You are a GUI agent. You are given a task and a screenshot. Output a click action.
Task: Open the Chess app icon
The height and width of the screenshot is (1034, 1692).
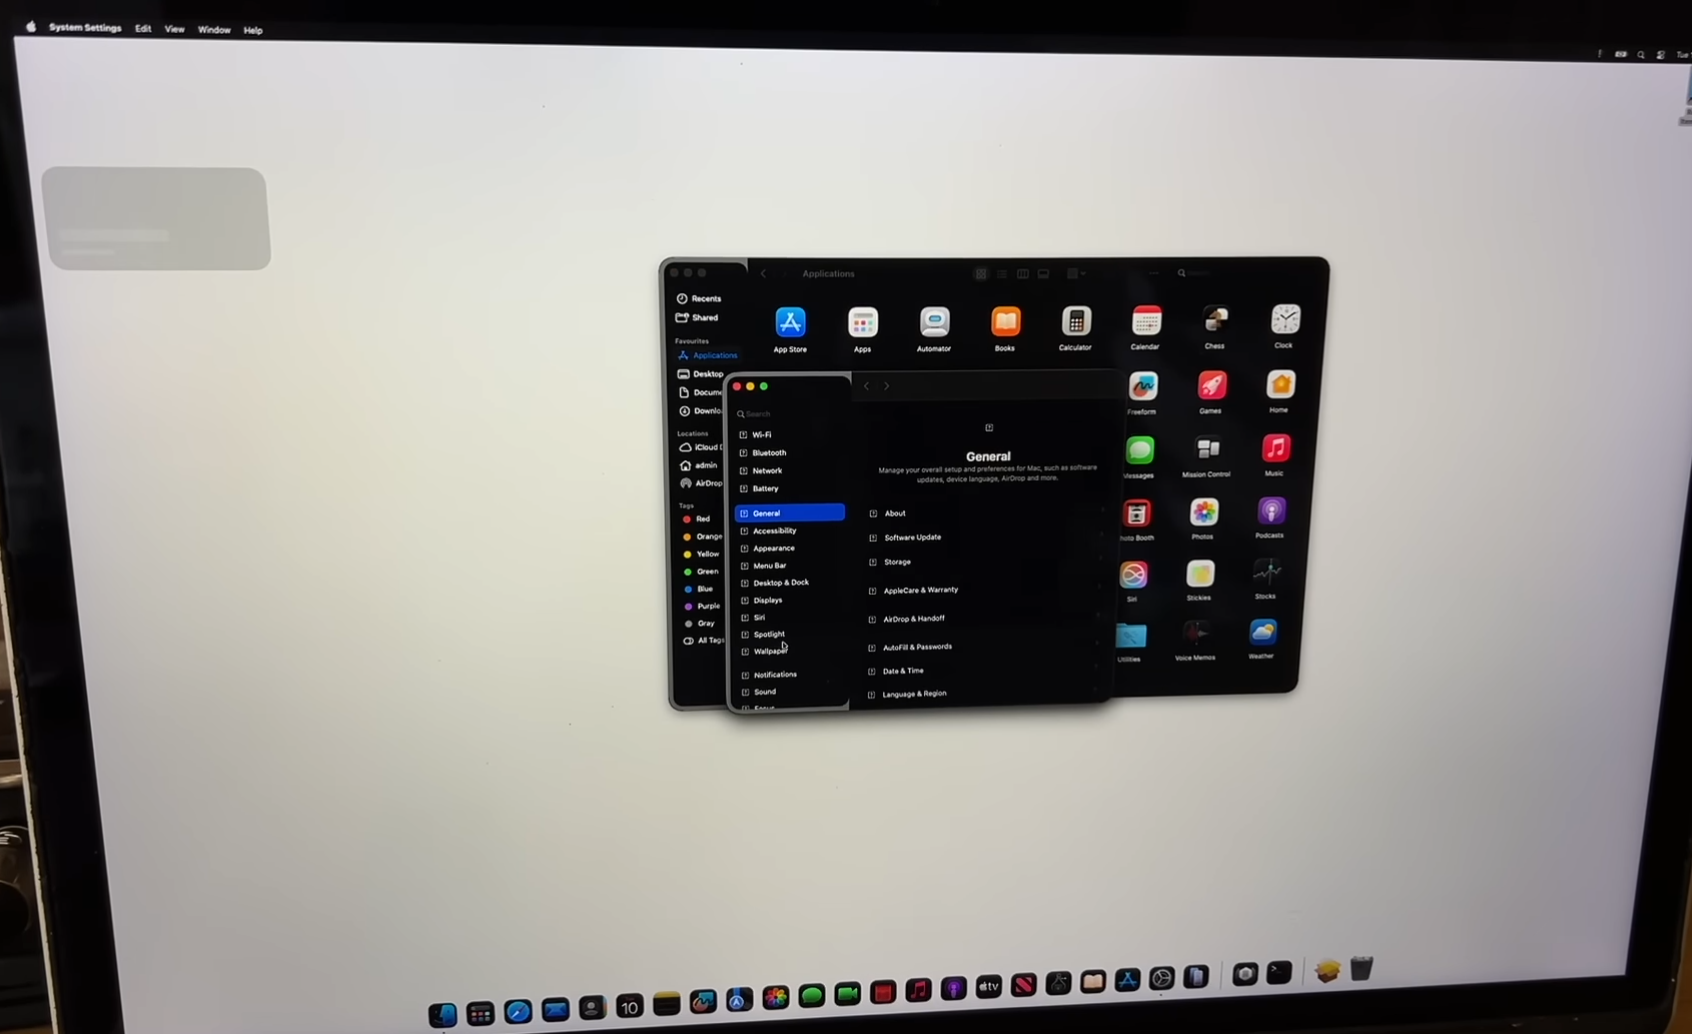pos(1215,320)
